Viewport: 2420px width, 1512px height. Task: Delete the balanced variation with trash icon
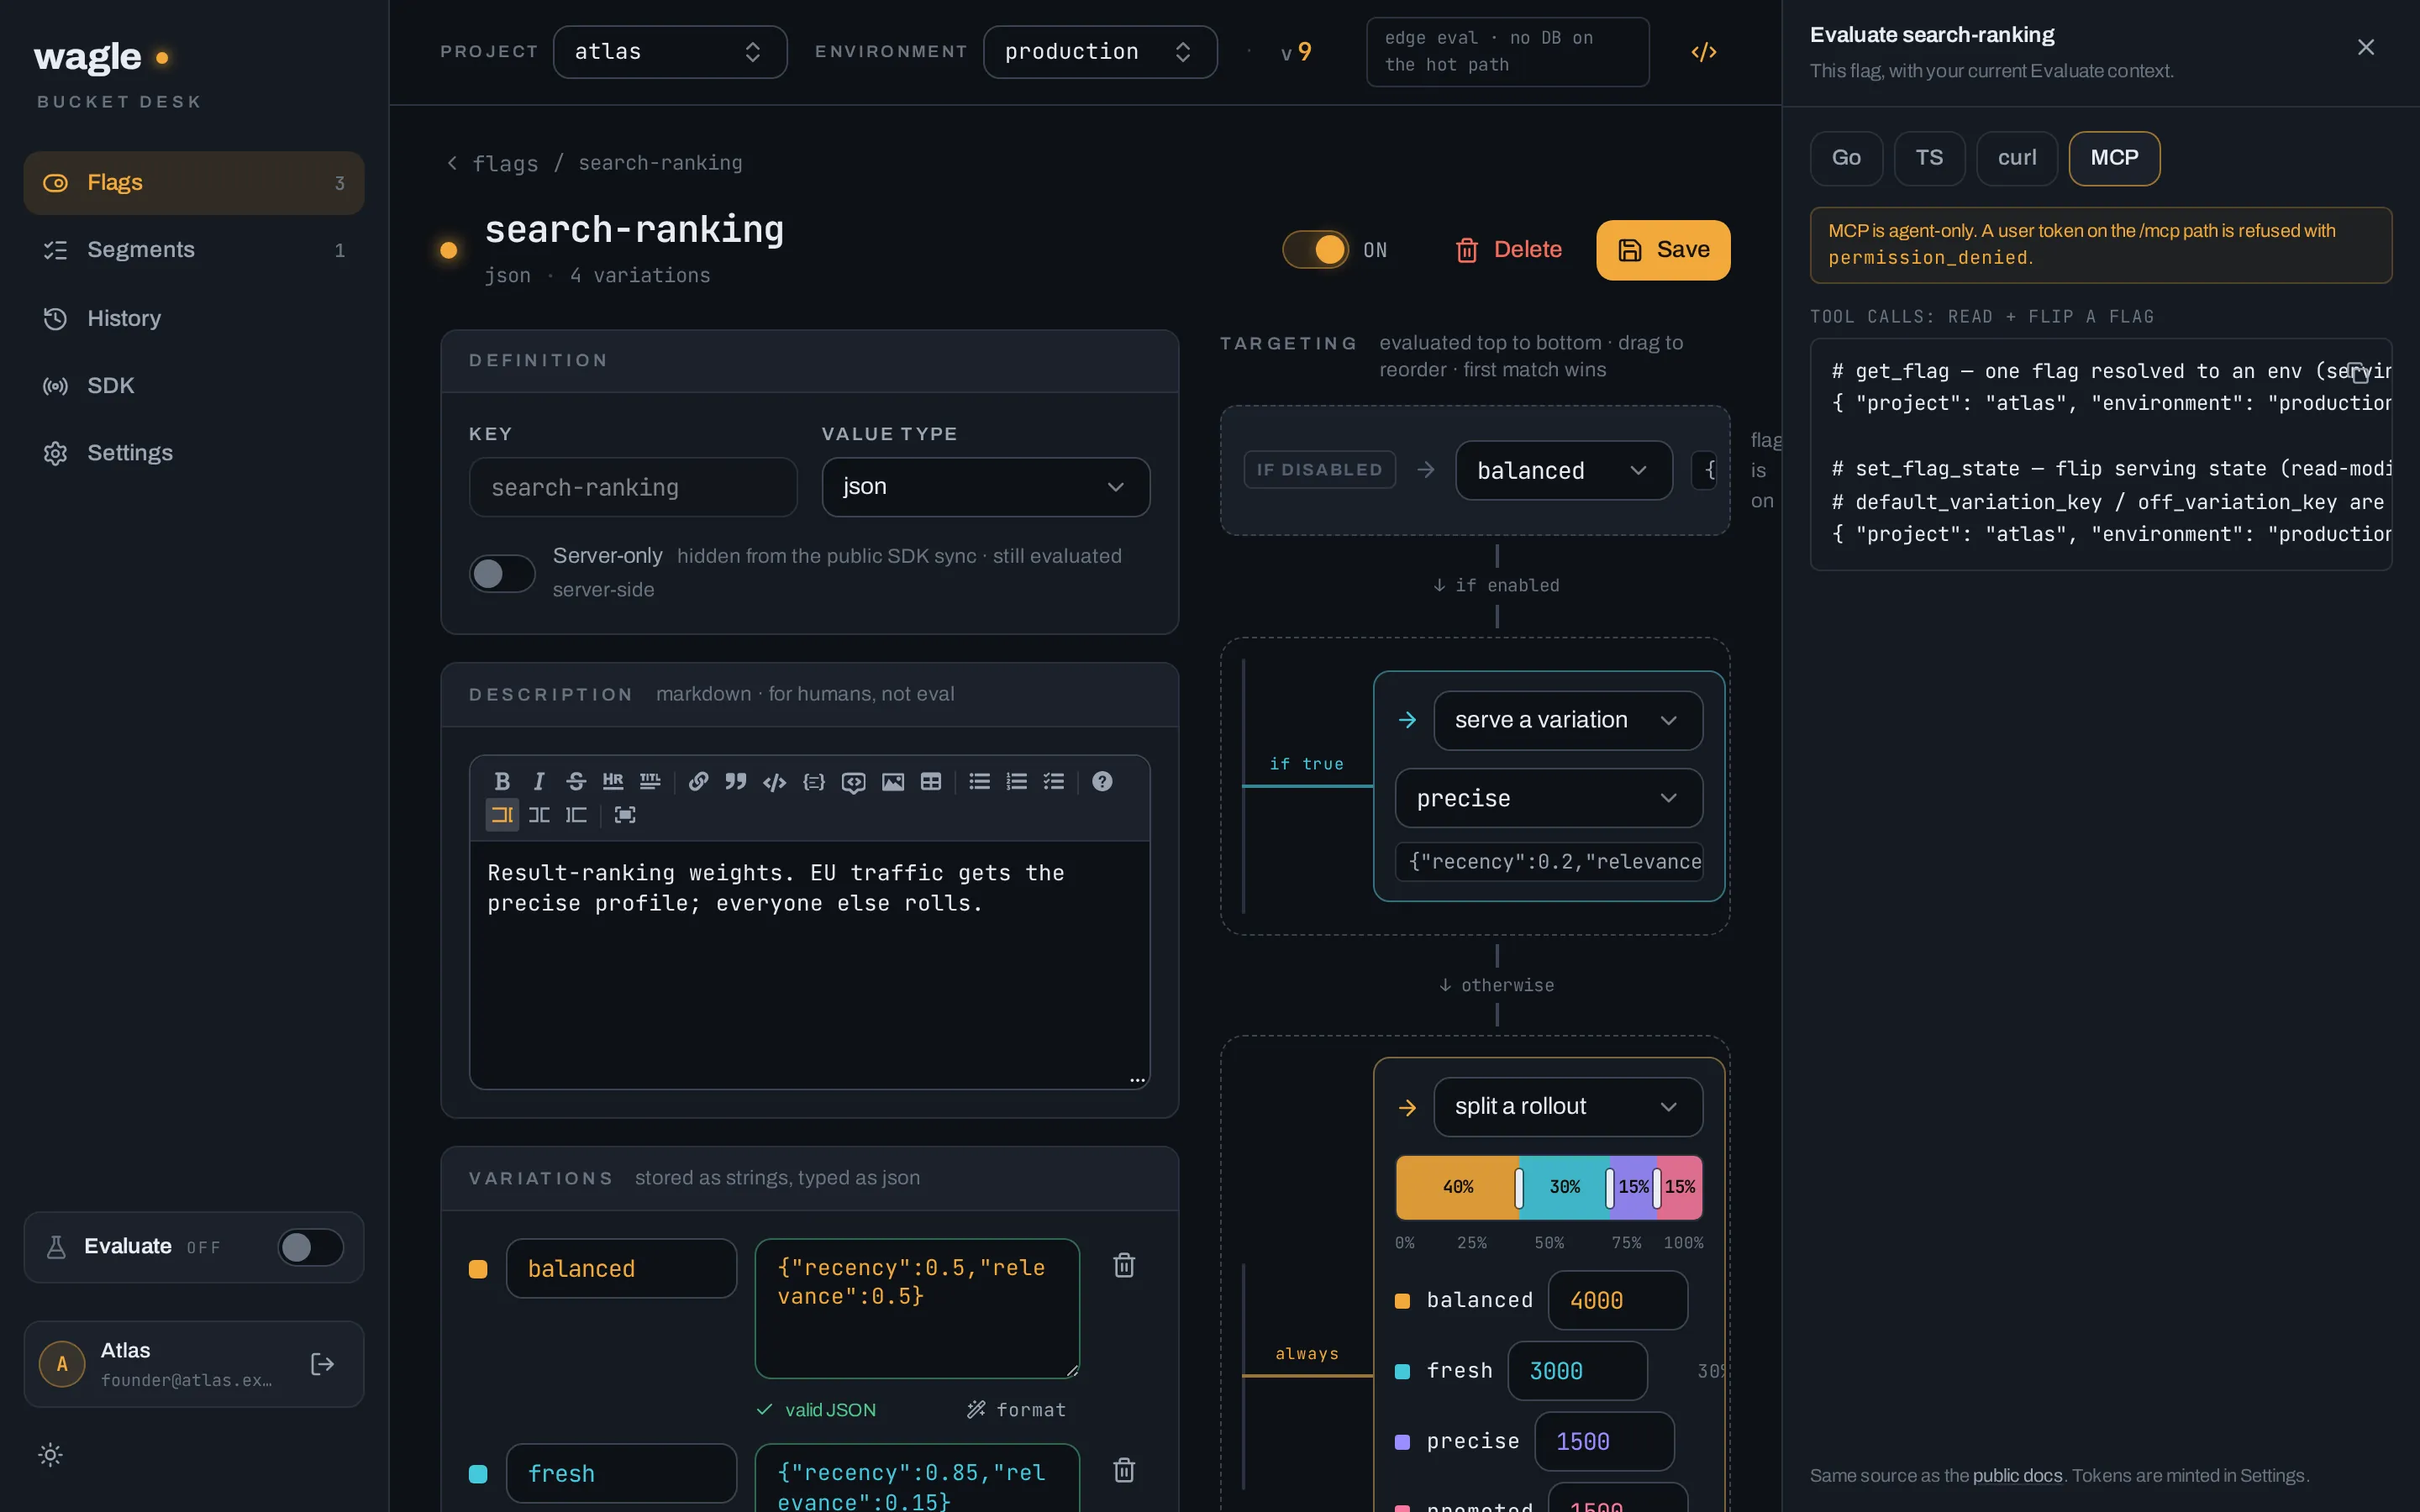click(x=1124, y=1265)
